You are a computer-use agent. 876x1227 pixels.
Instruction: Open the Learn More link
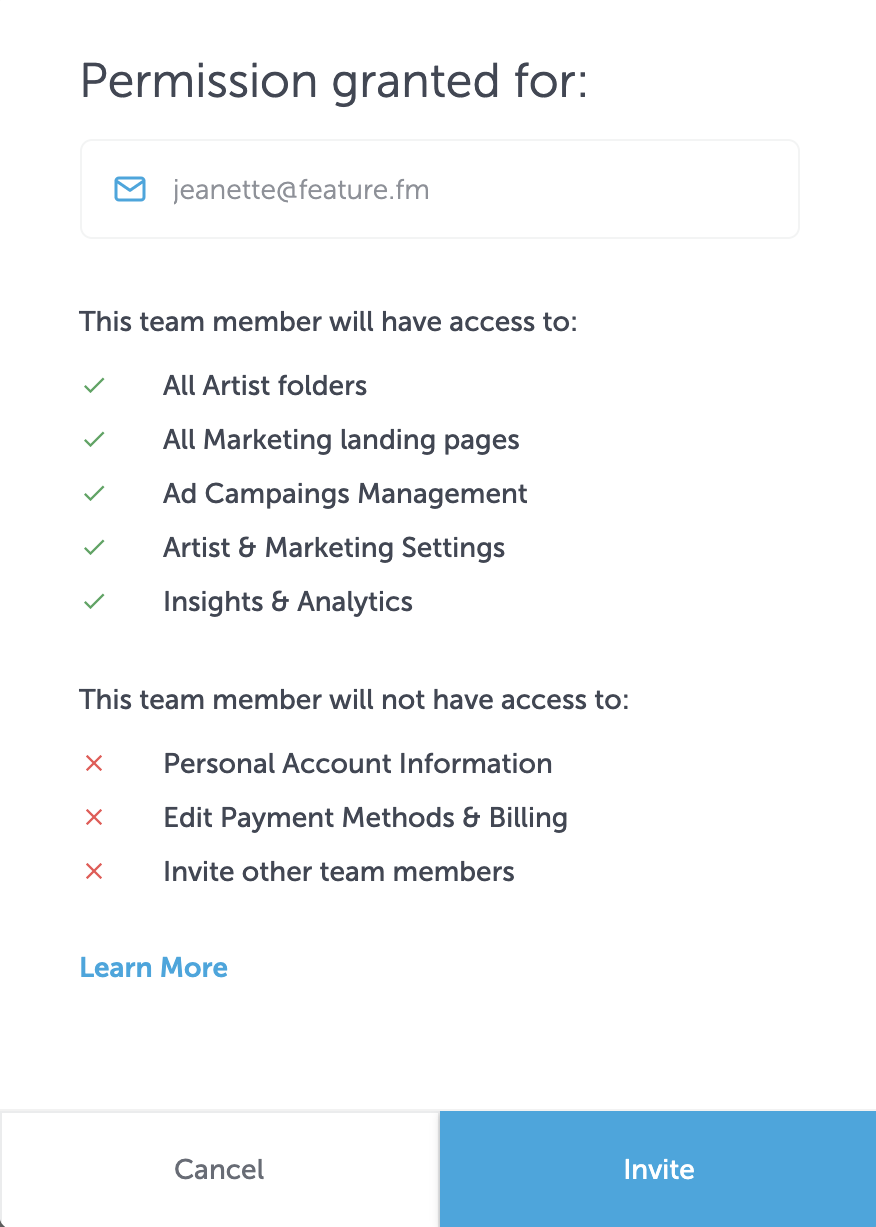pos(154,967)
